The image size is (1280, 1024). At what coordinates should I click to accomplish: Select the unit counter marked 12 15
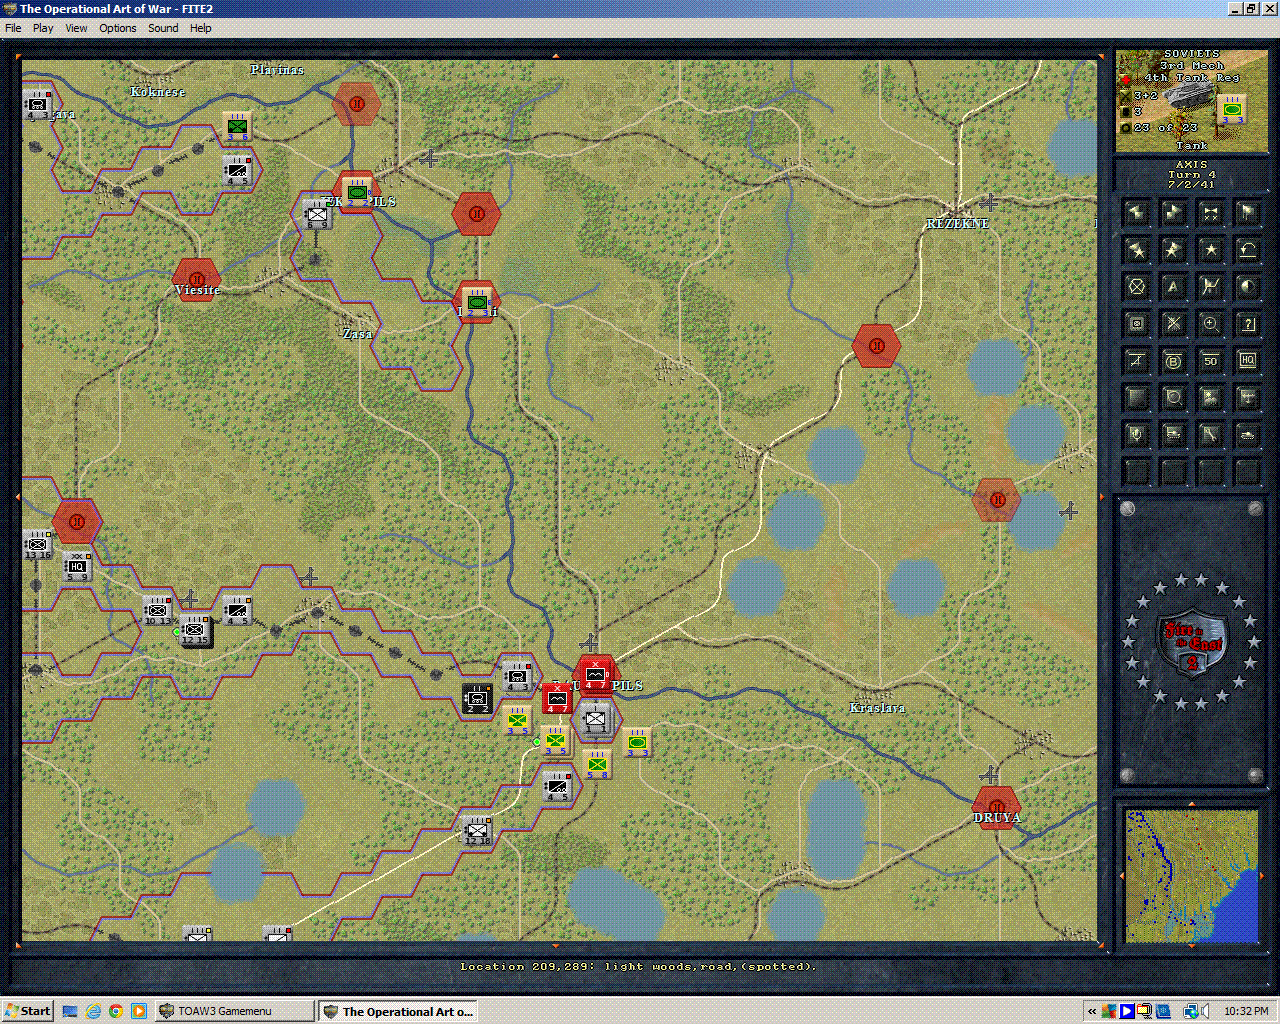click(196, 630)
